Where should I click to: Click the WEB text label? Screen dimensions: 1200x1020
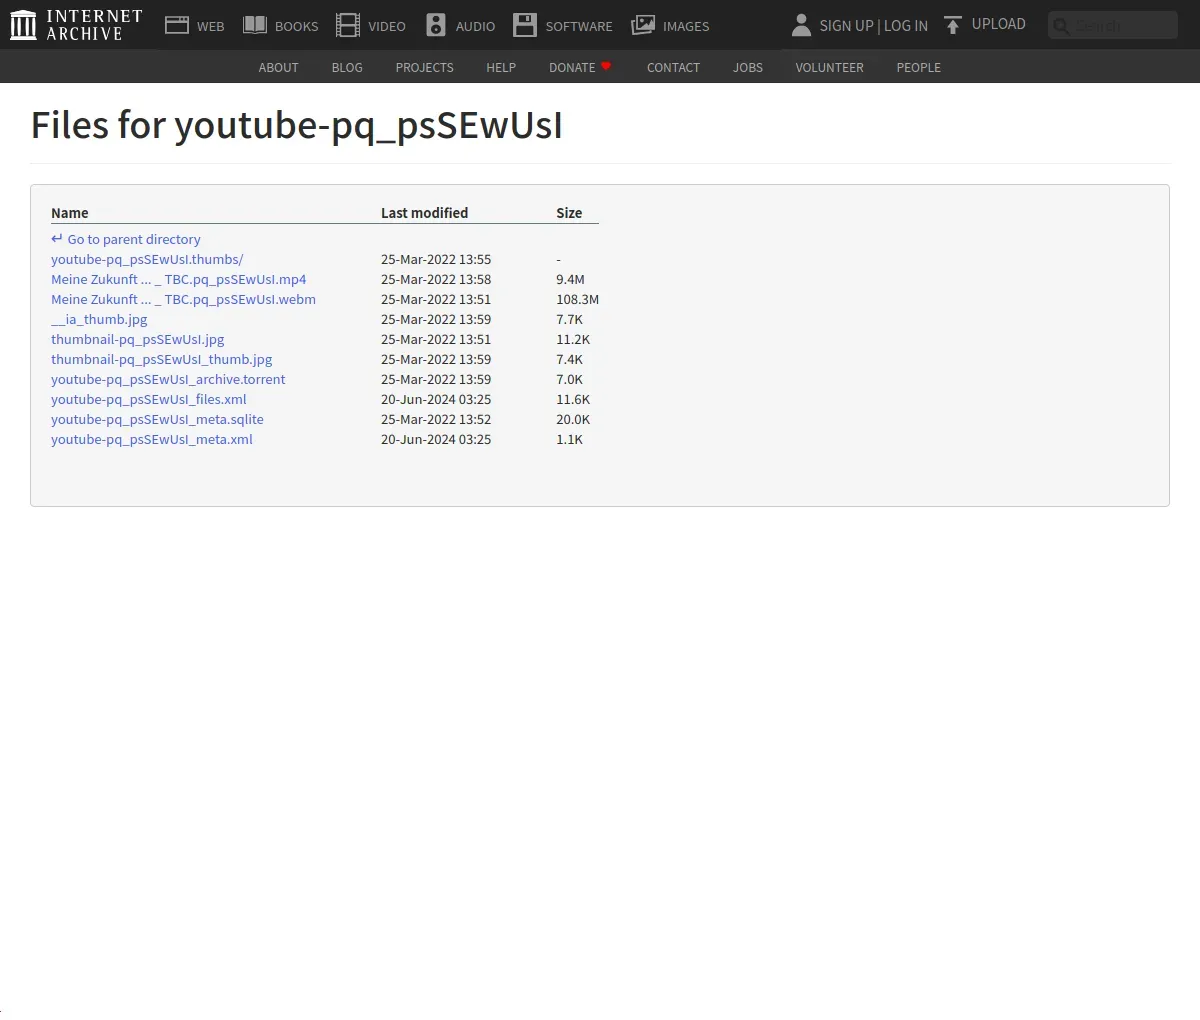click(x=211, y=26)
